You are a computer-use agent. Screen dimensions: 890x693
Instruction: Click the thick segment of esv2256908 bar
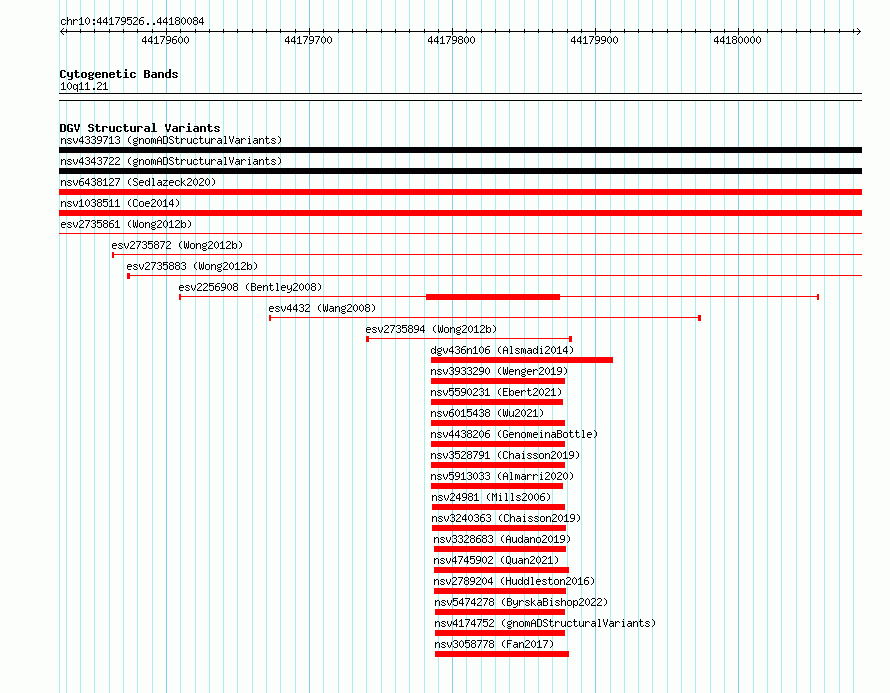[x=493, y=297]
